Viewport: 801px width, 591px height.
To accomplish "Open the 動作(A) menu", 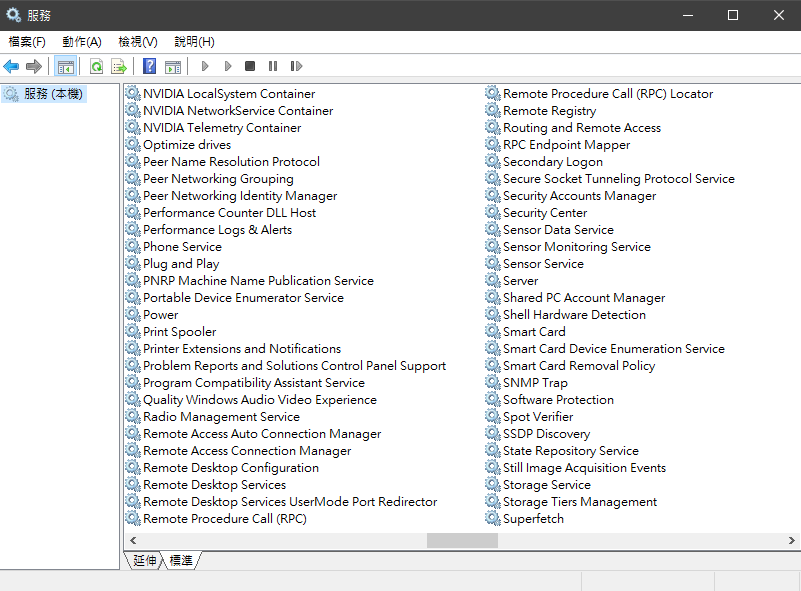I will pyautogui.click(x=82, y=42).
